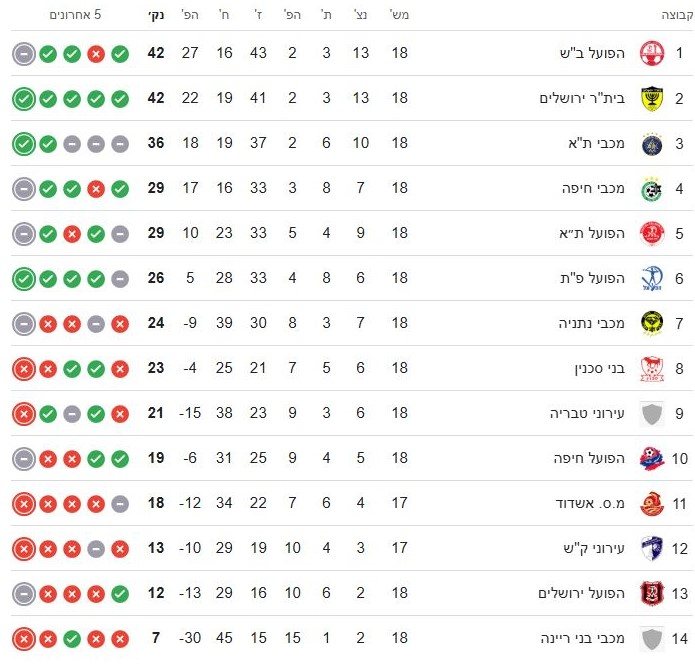
Task: Click the green Maccabi Haifa team crest
Action: pyautogui.click(x=652, y=188)
